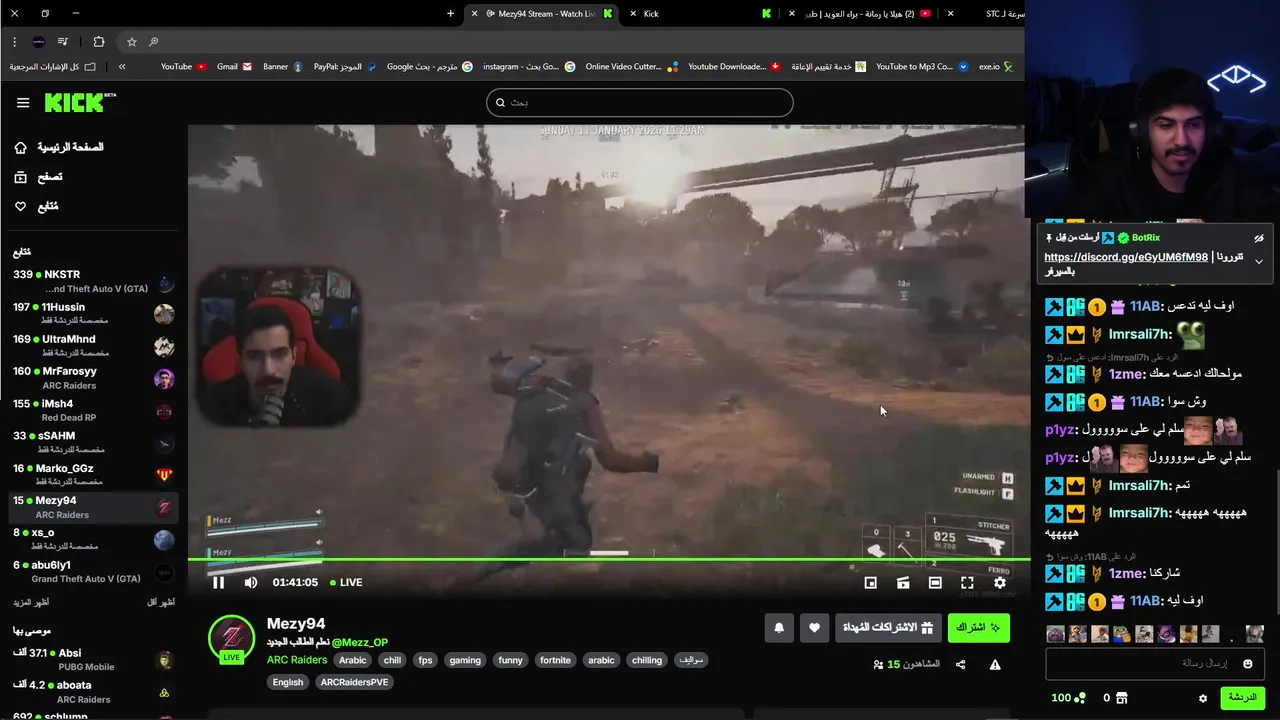
Task: Click the chat message input field
Action: [1154, 663]
